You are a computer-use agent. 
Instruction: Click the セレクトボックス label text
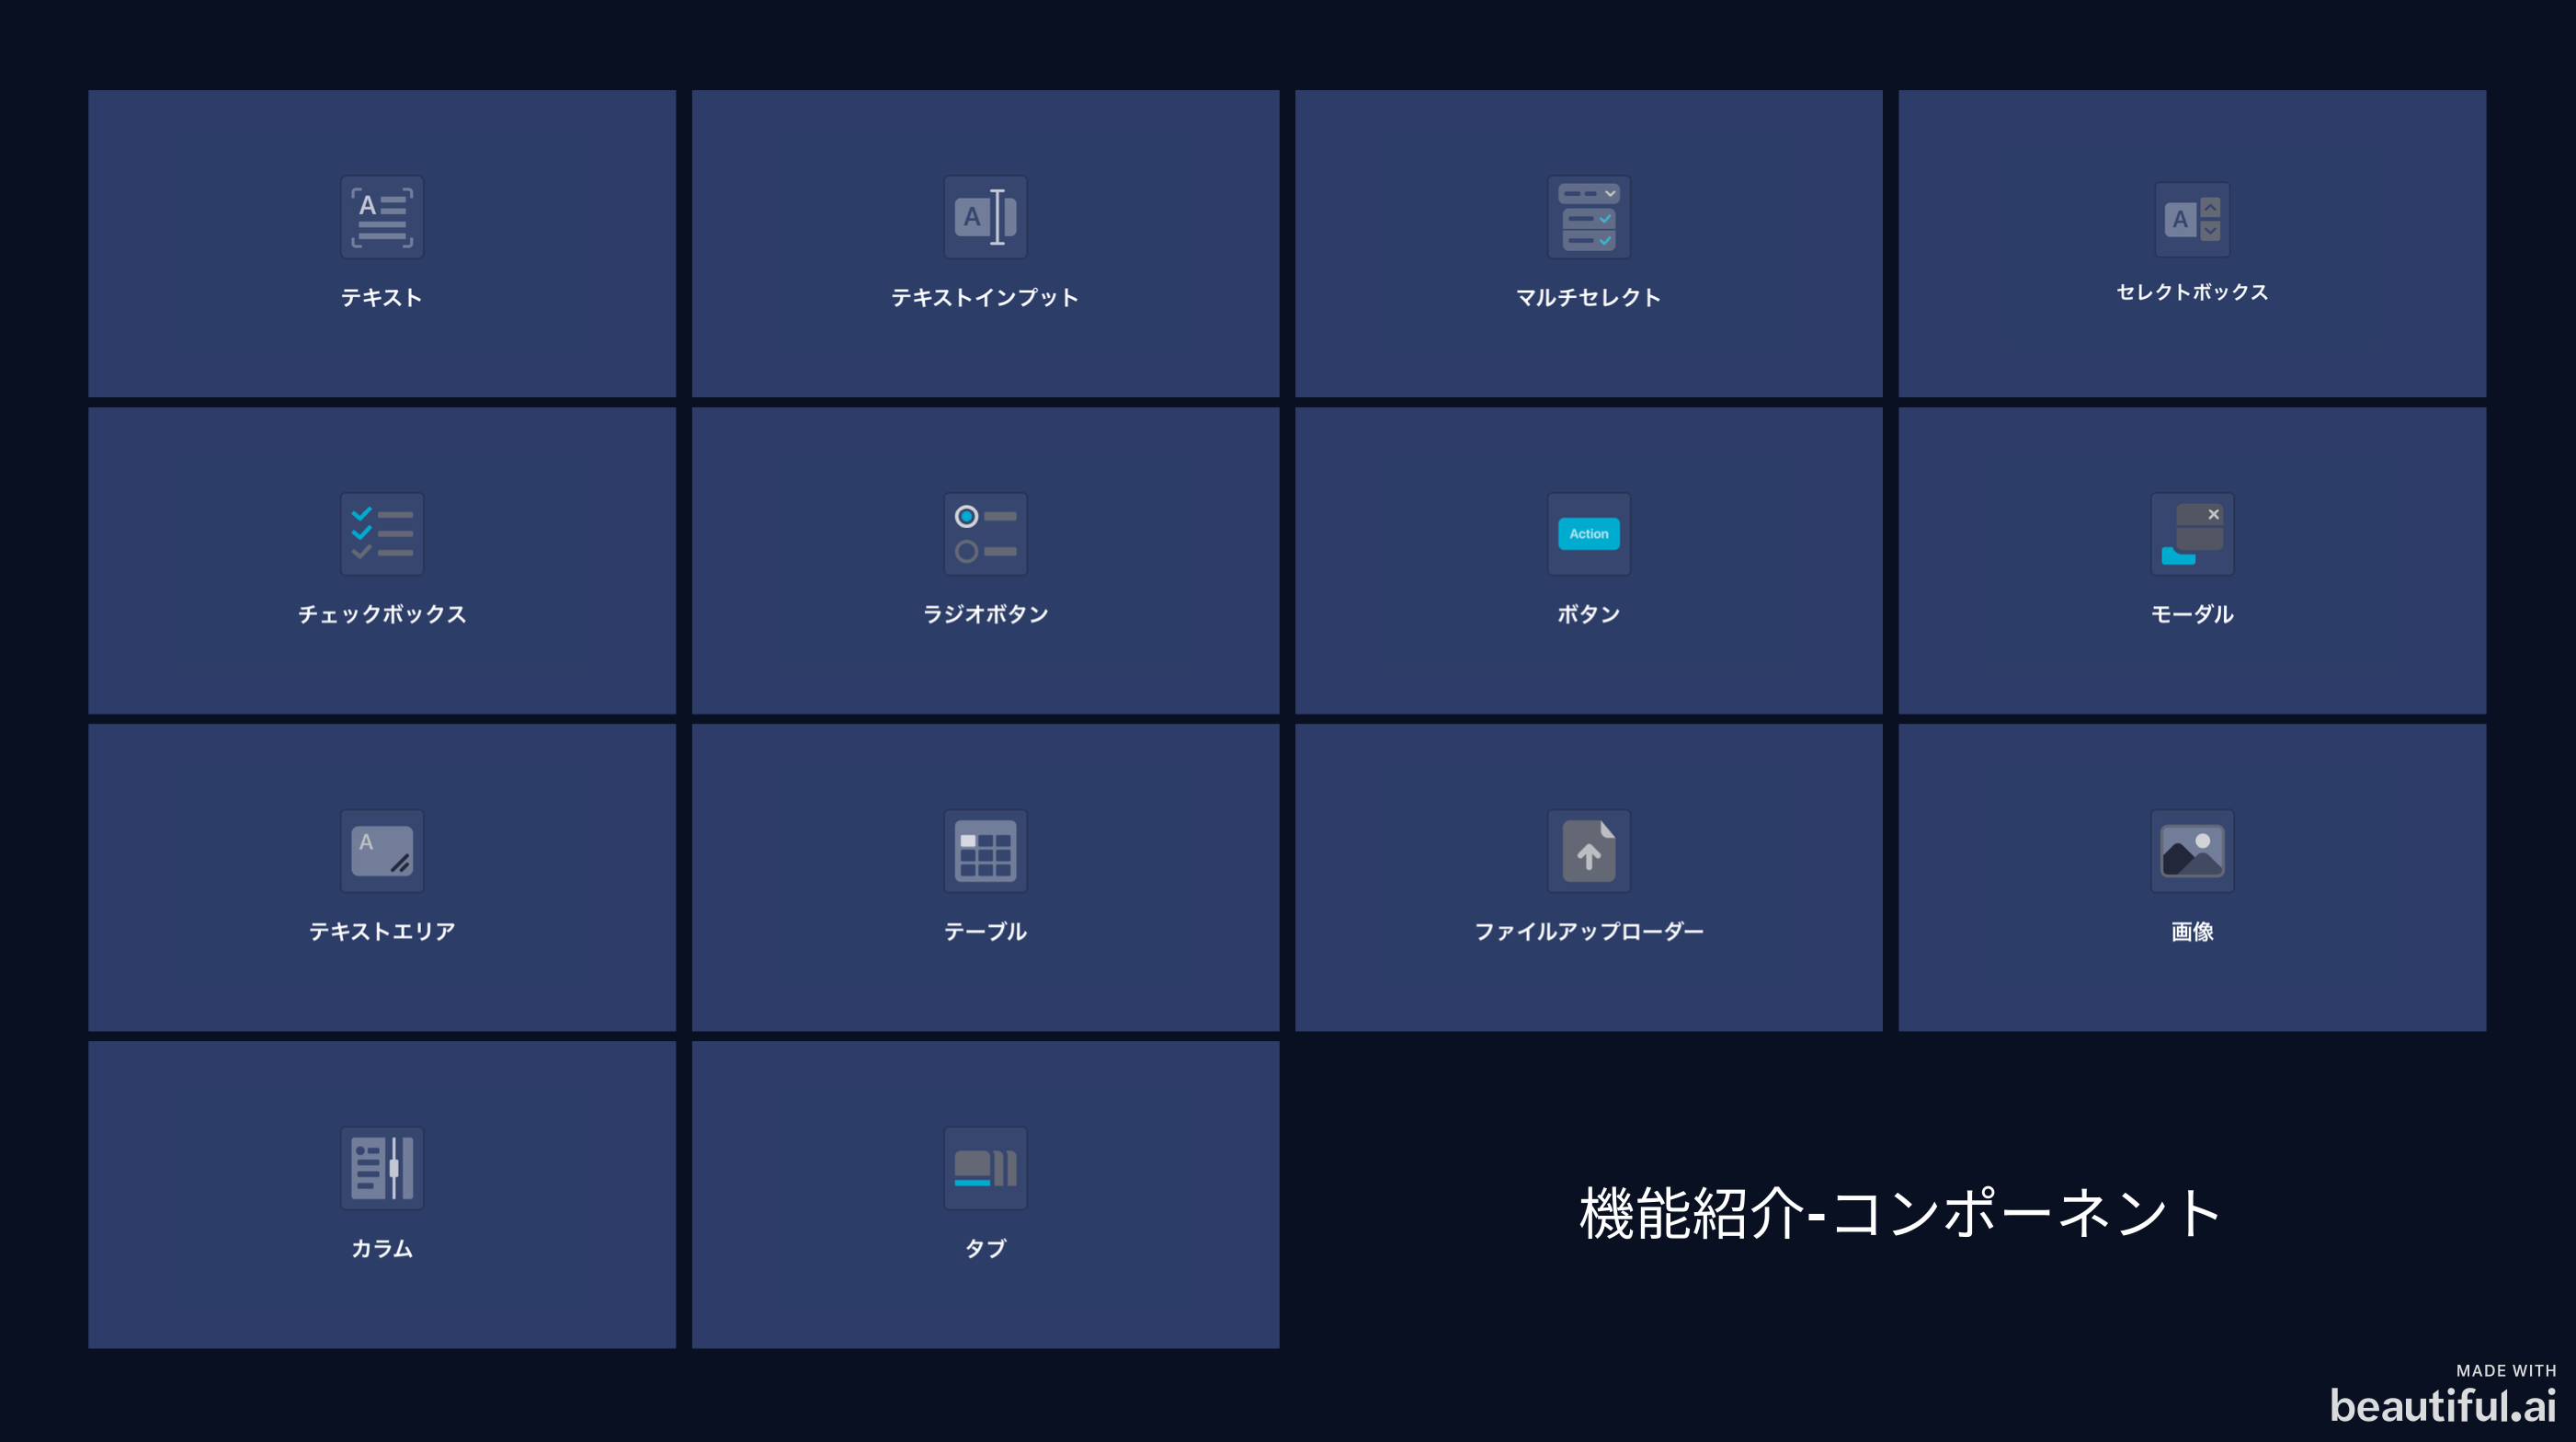(x=2191, y=292)
